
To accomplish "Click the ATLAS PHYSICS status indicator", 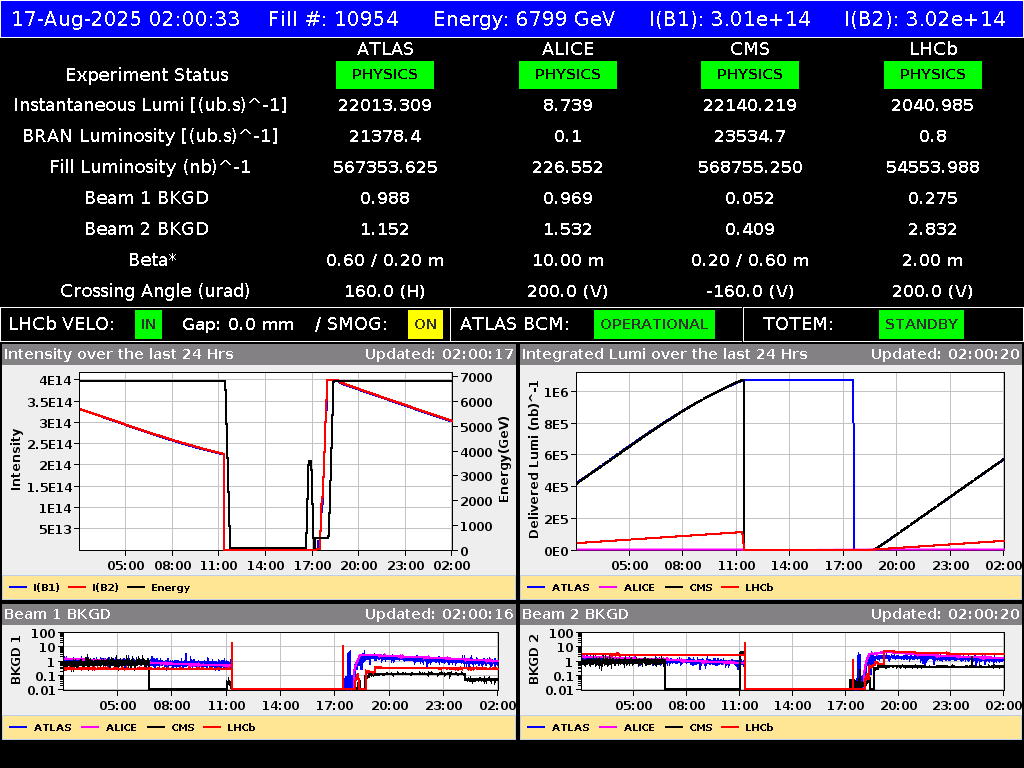I will tap(385, 74).
